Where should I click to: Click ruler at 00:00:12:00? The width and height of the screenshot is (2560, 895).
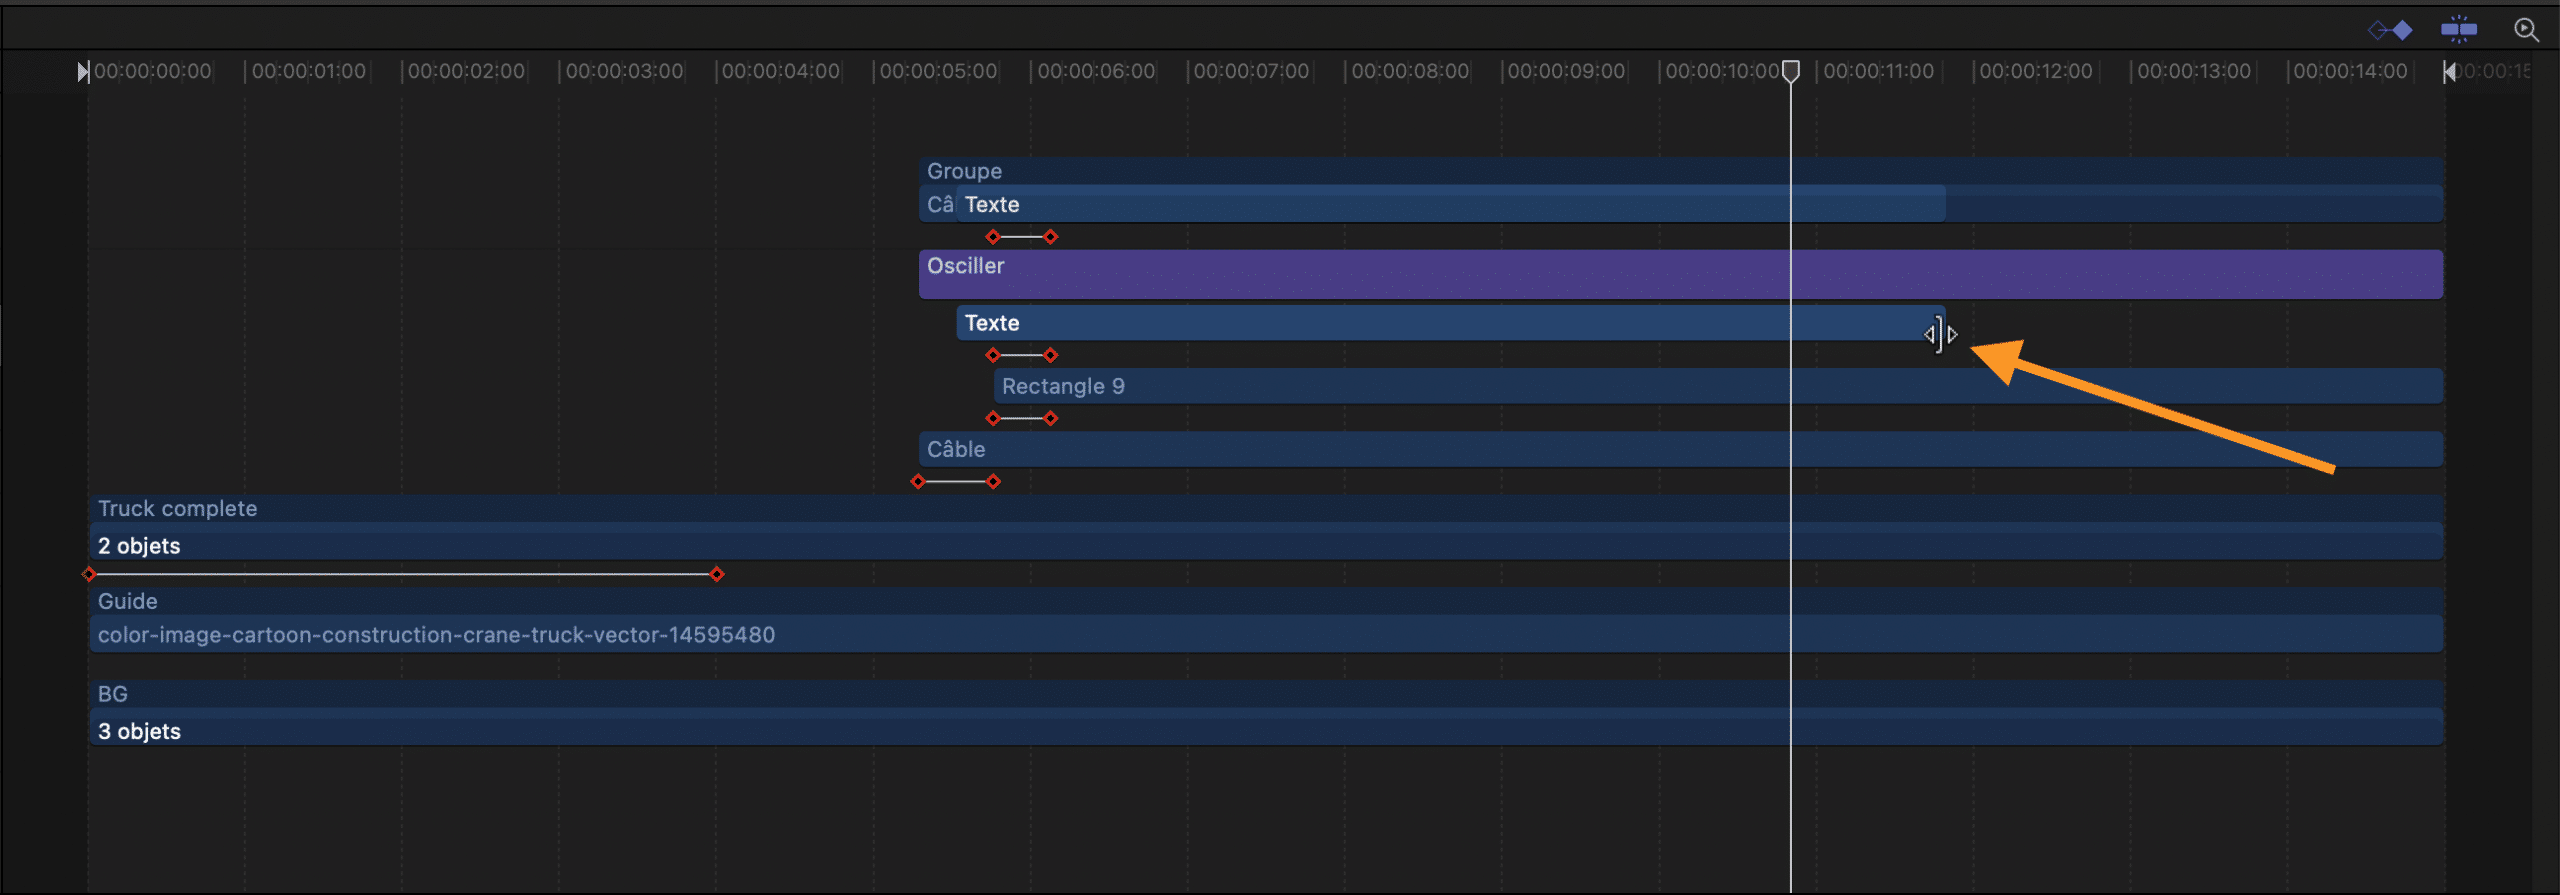click(x=2036, y=72)
